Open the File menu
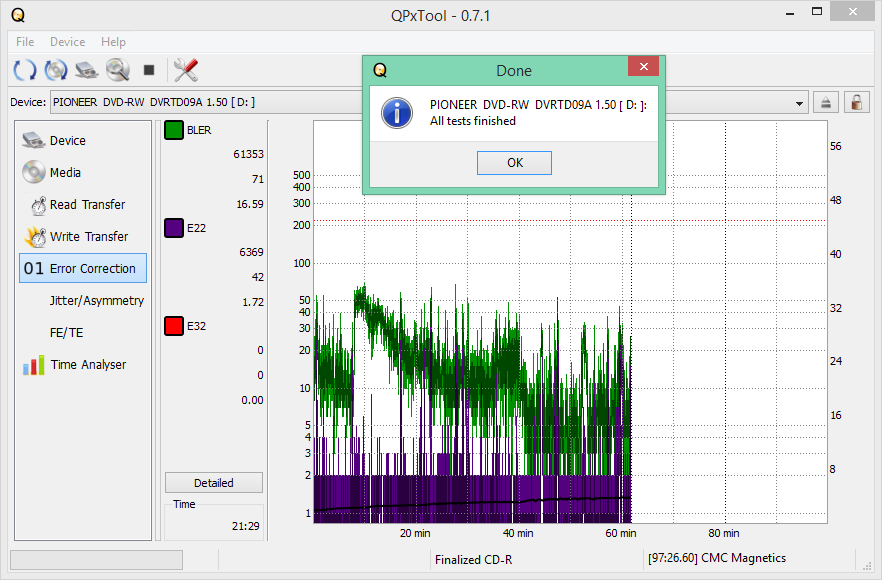Screen dimensions: 882x580 25,42
